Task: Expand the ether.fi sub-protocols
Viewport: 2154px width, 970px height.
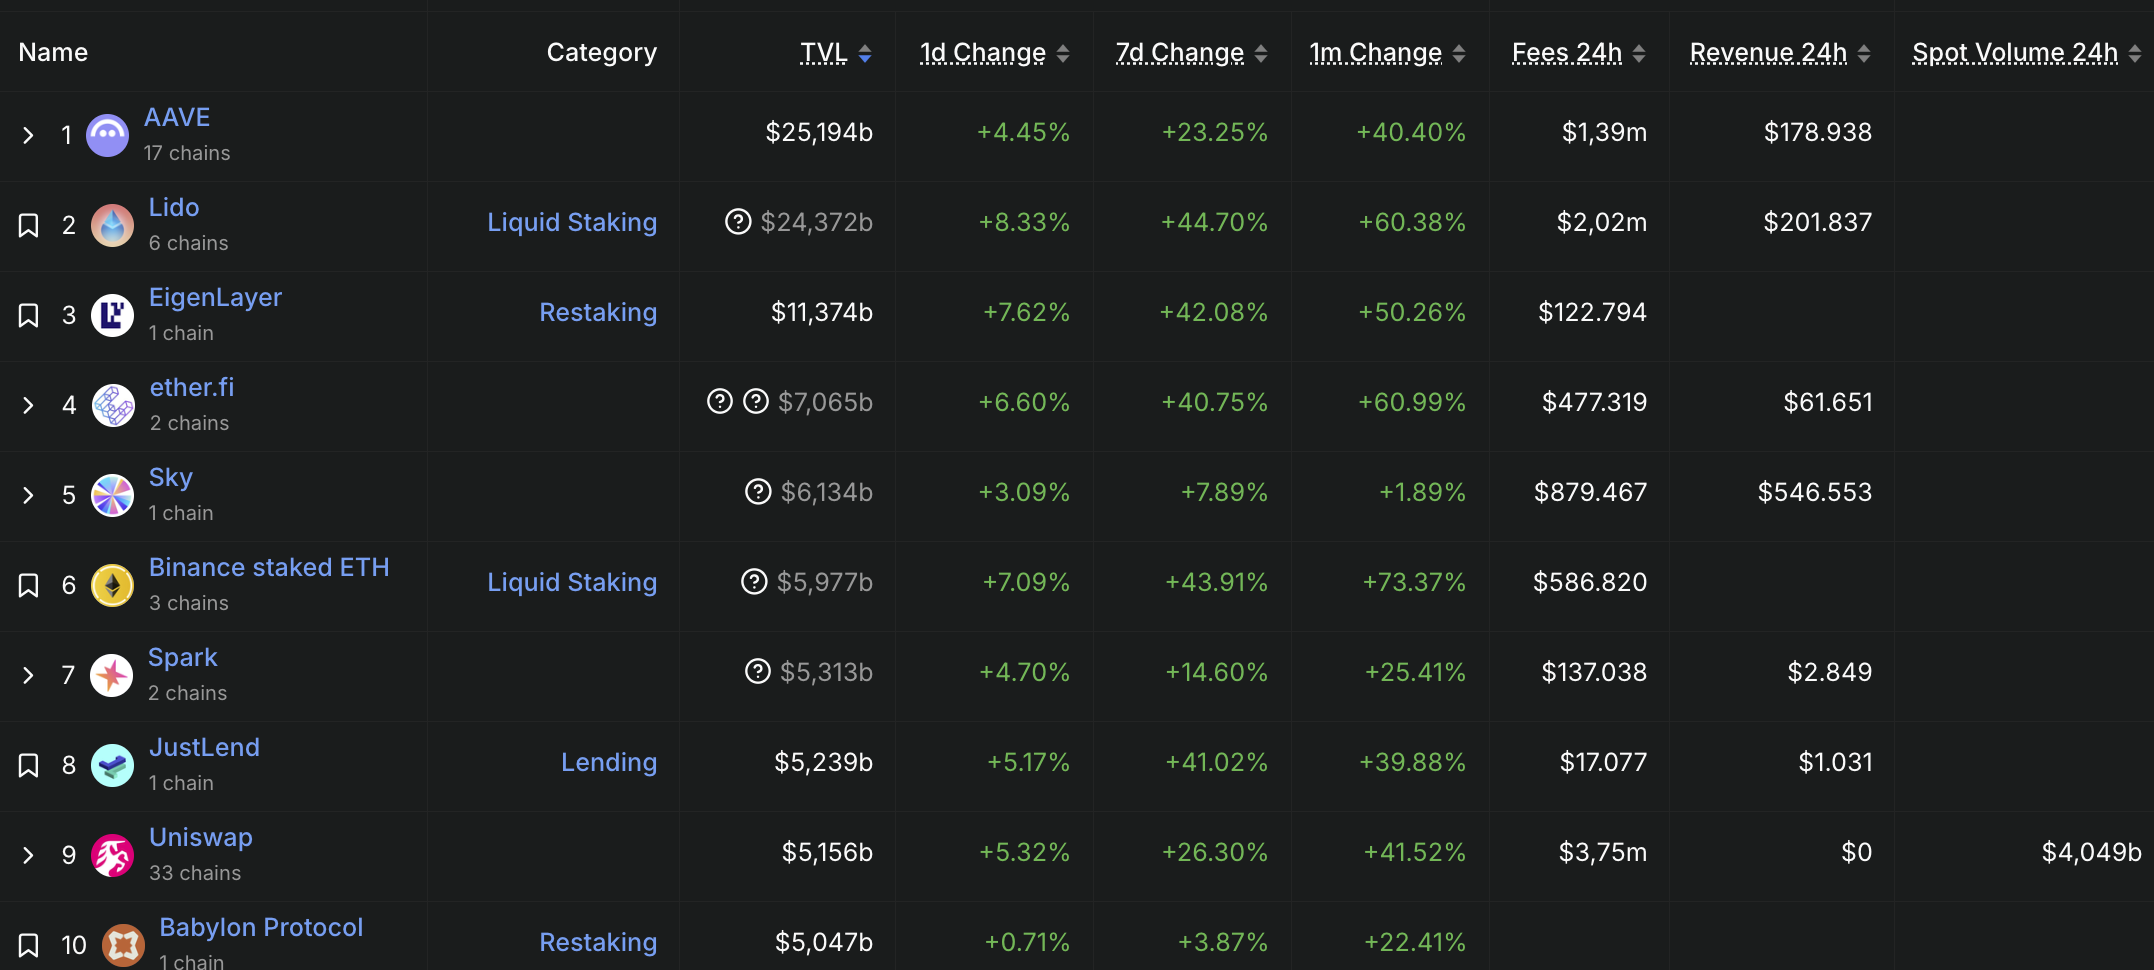Action: point(29,405)
